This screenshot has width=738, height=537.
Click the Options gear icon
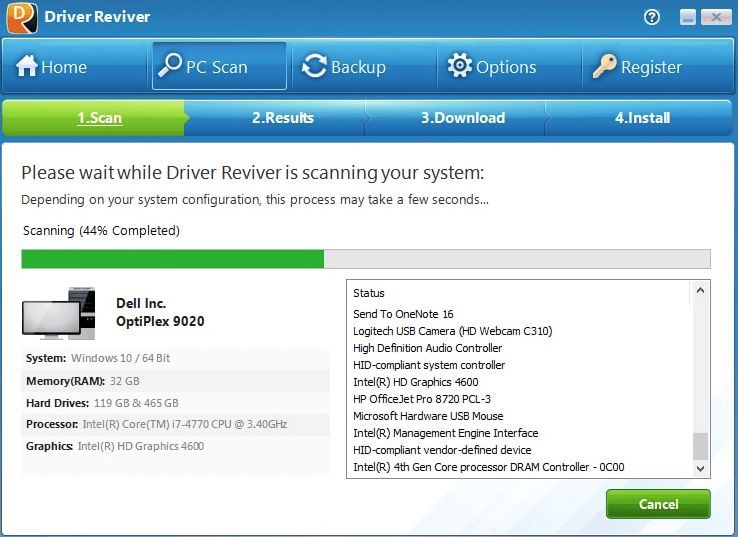pos(460,65)
